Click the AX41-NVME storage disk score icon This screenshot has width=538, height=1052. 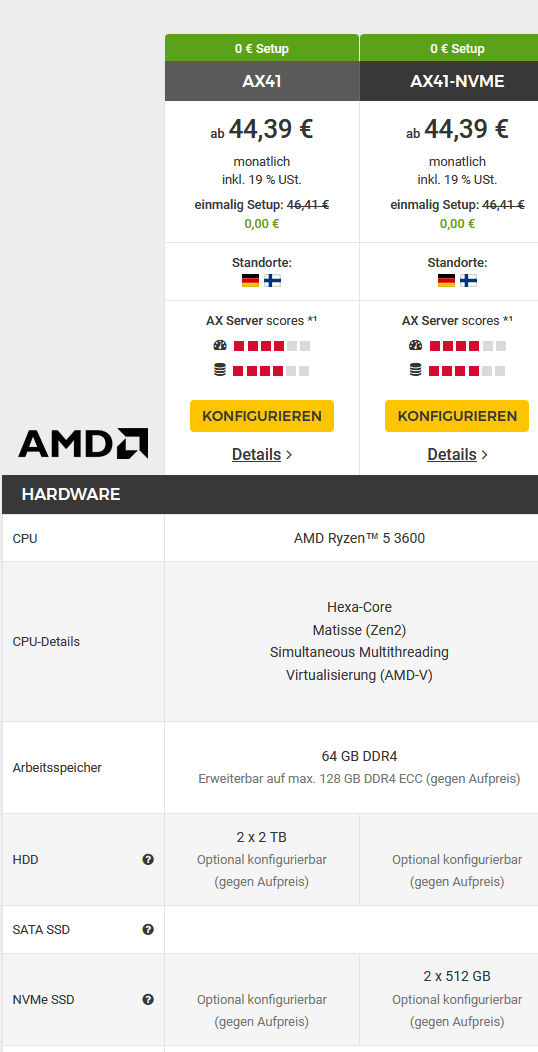click(x=415, y=370)
